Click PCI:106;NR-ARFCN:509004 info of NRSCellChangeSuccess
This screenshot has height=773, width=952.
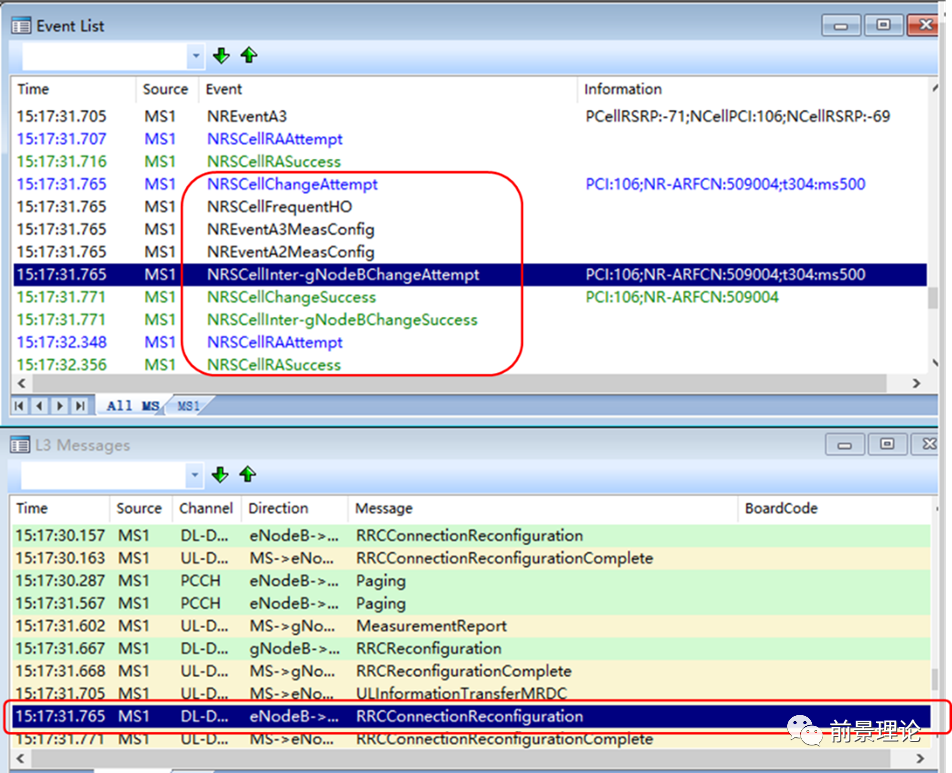[682, 297]
